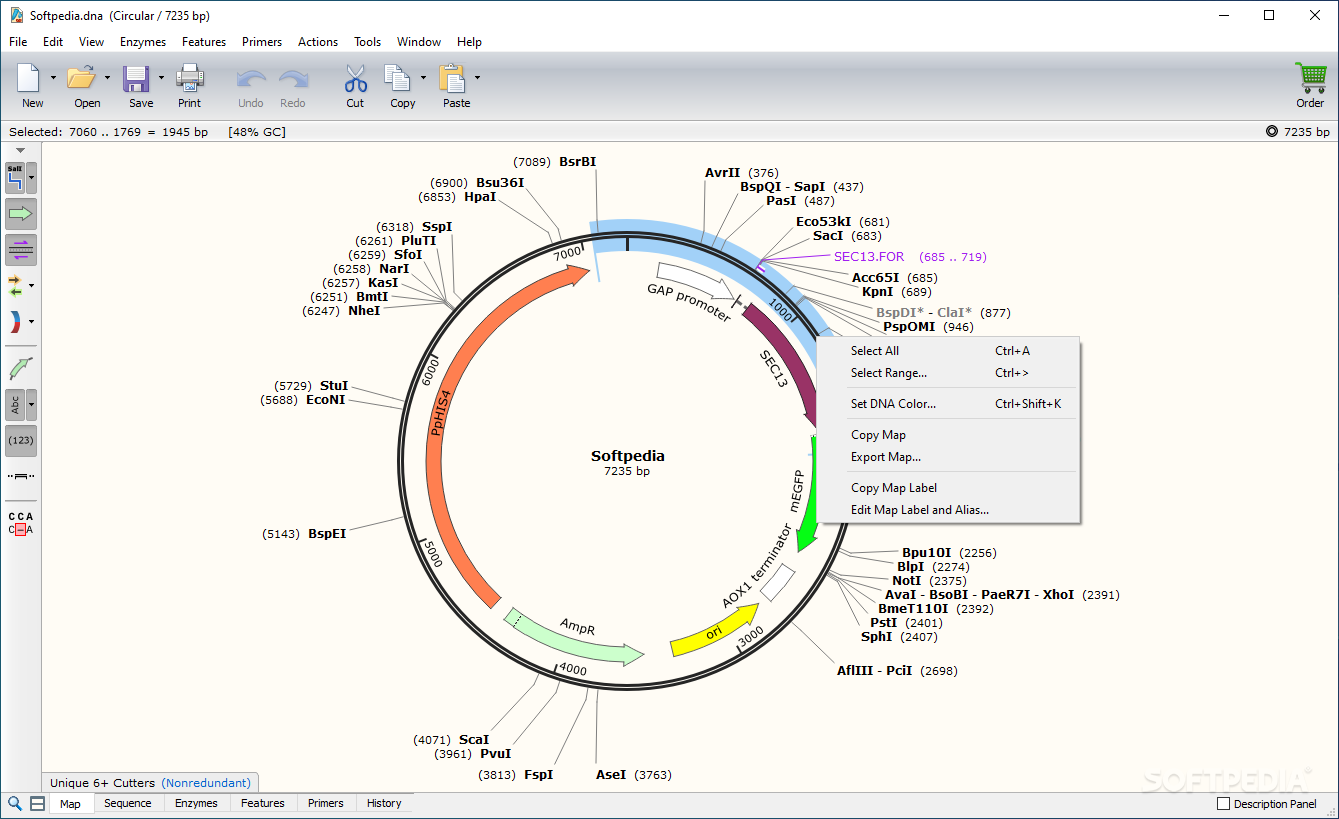
Task: Click the AvrII enzyme site label
Action: [x=722, y=173]
